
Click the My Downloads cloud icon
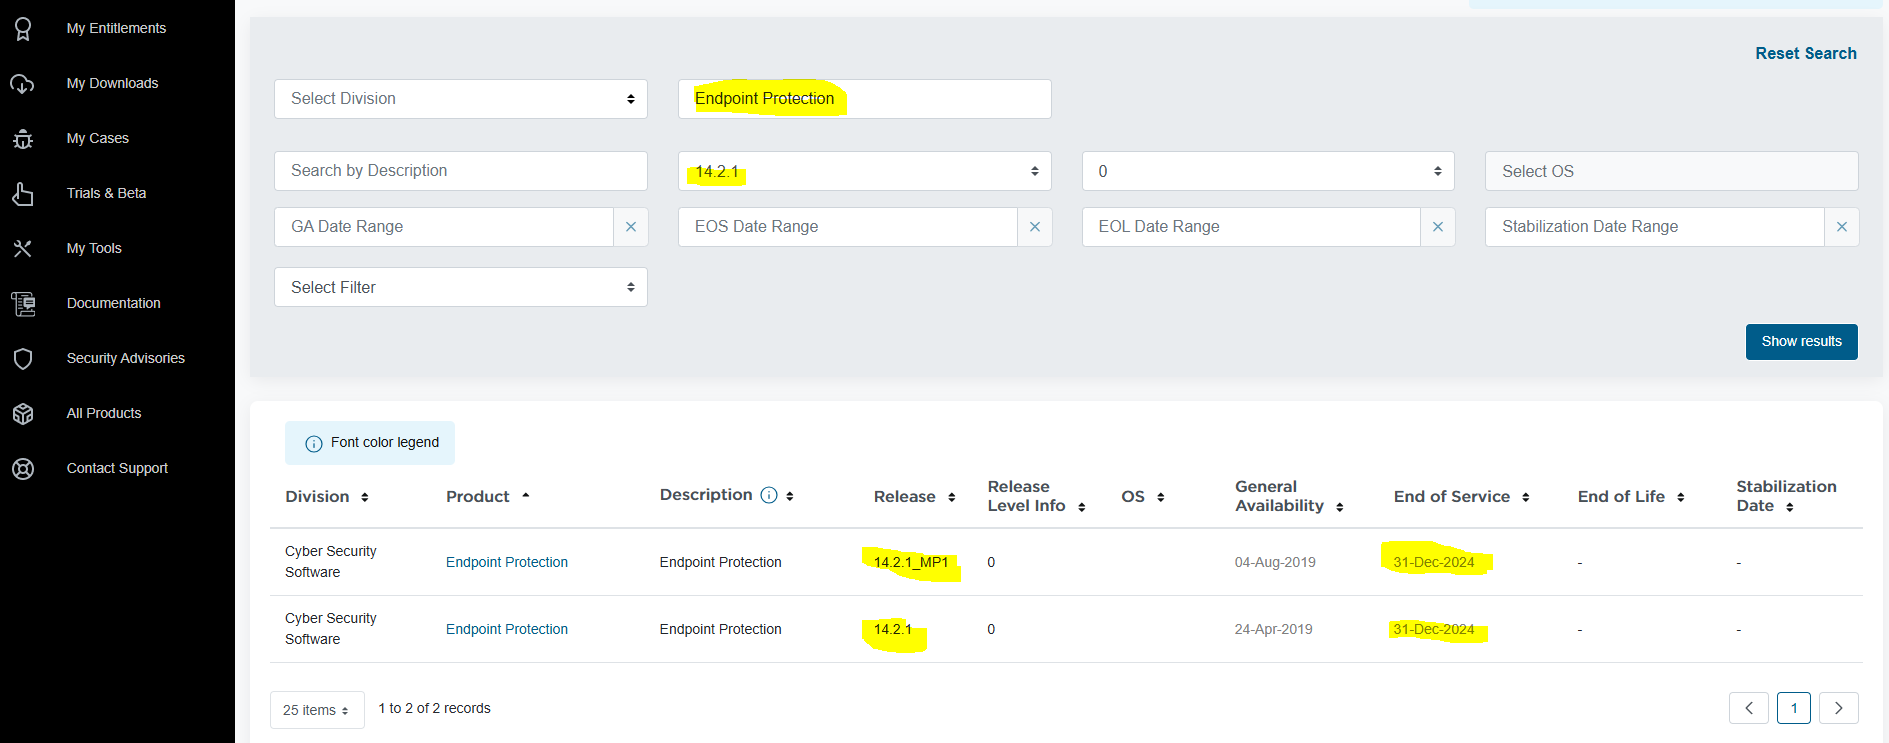click(23, 84)
